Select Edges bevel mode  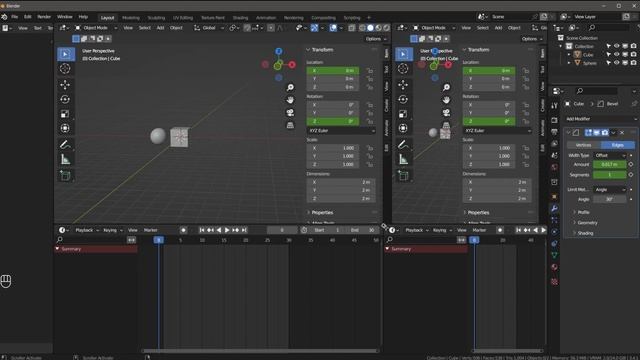click(618, 145)
